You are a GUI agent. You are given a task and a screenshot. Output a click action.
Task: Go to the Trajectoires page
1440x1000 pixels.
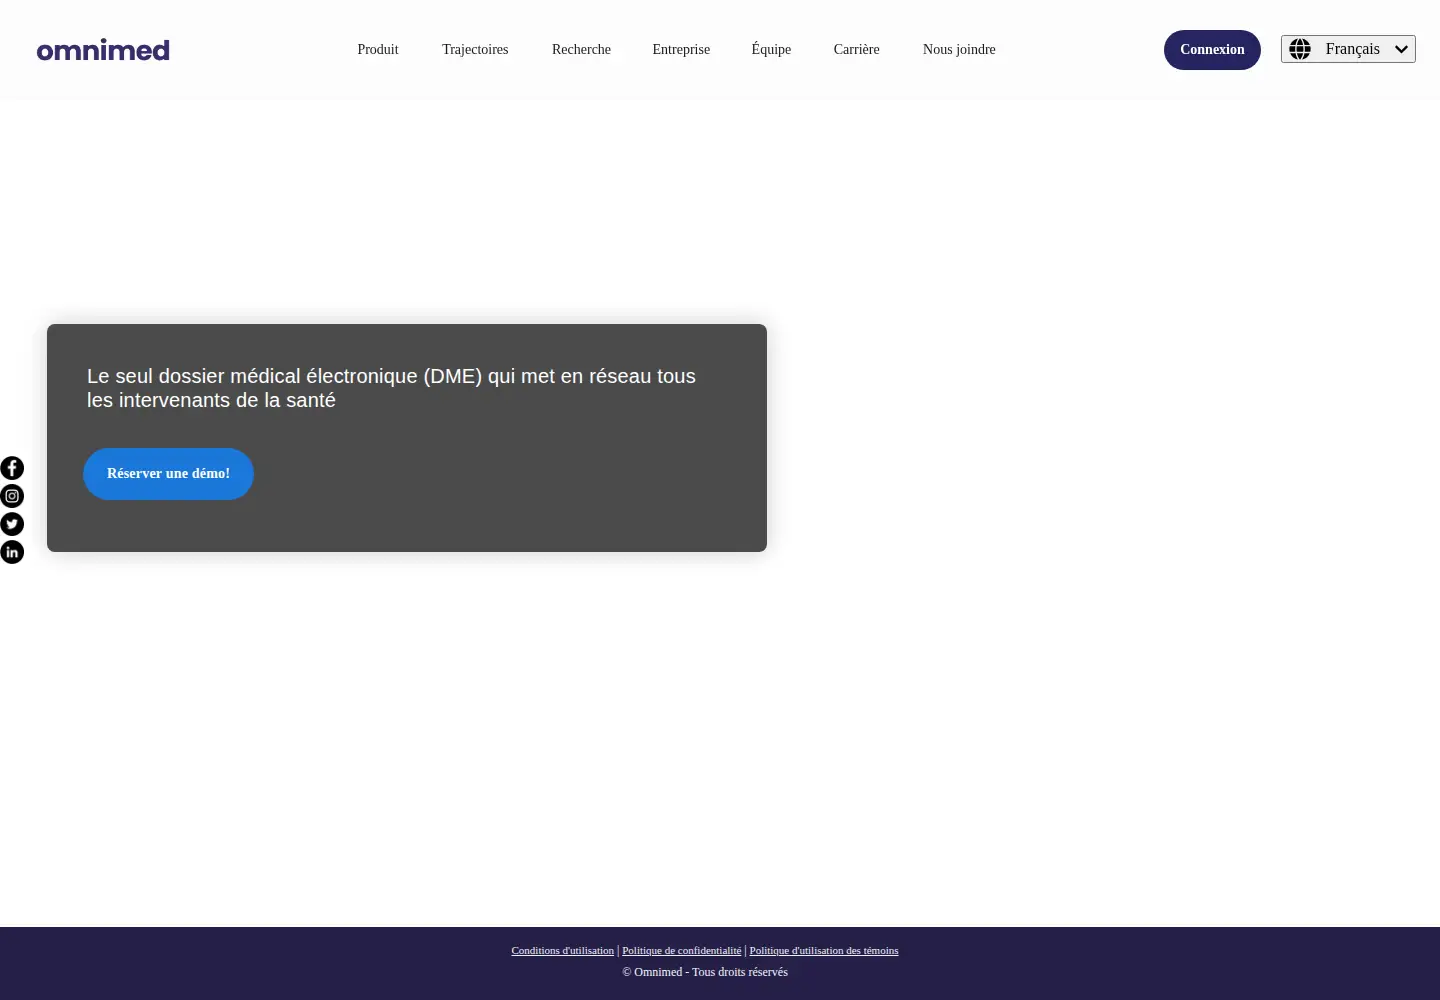[475, 49]
